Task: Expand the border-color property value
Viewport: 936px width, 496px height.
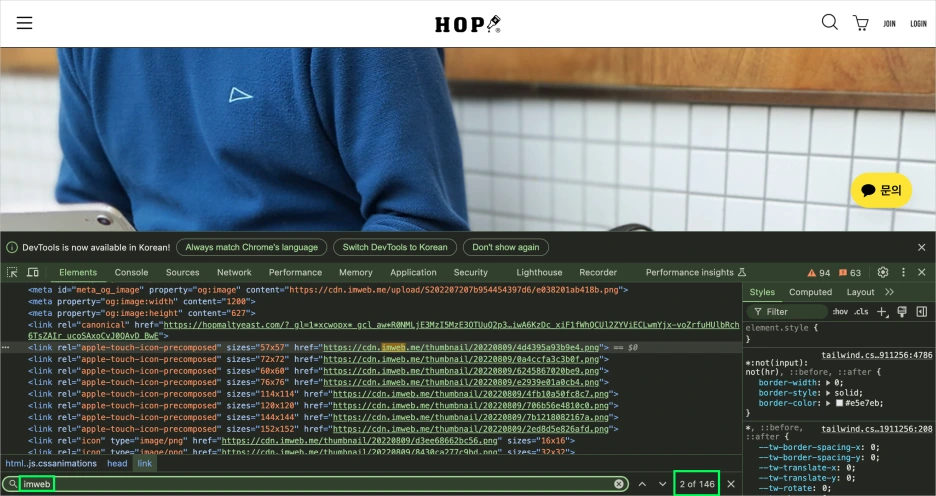Action: click(x=828, y=403)
